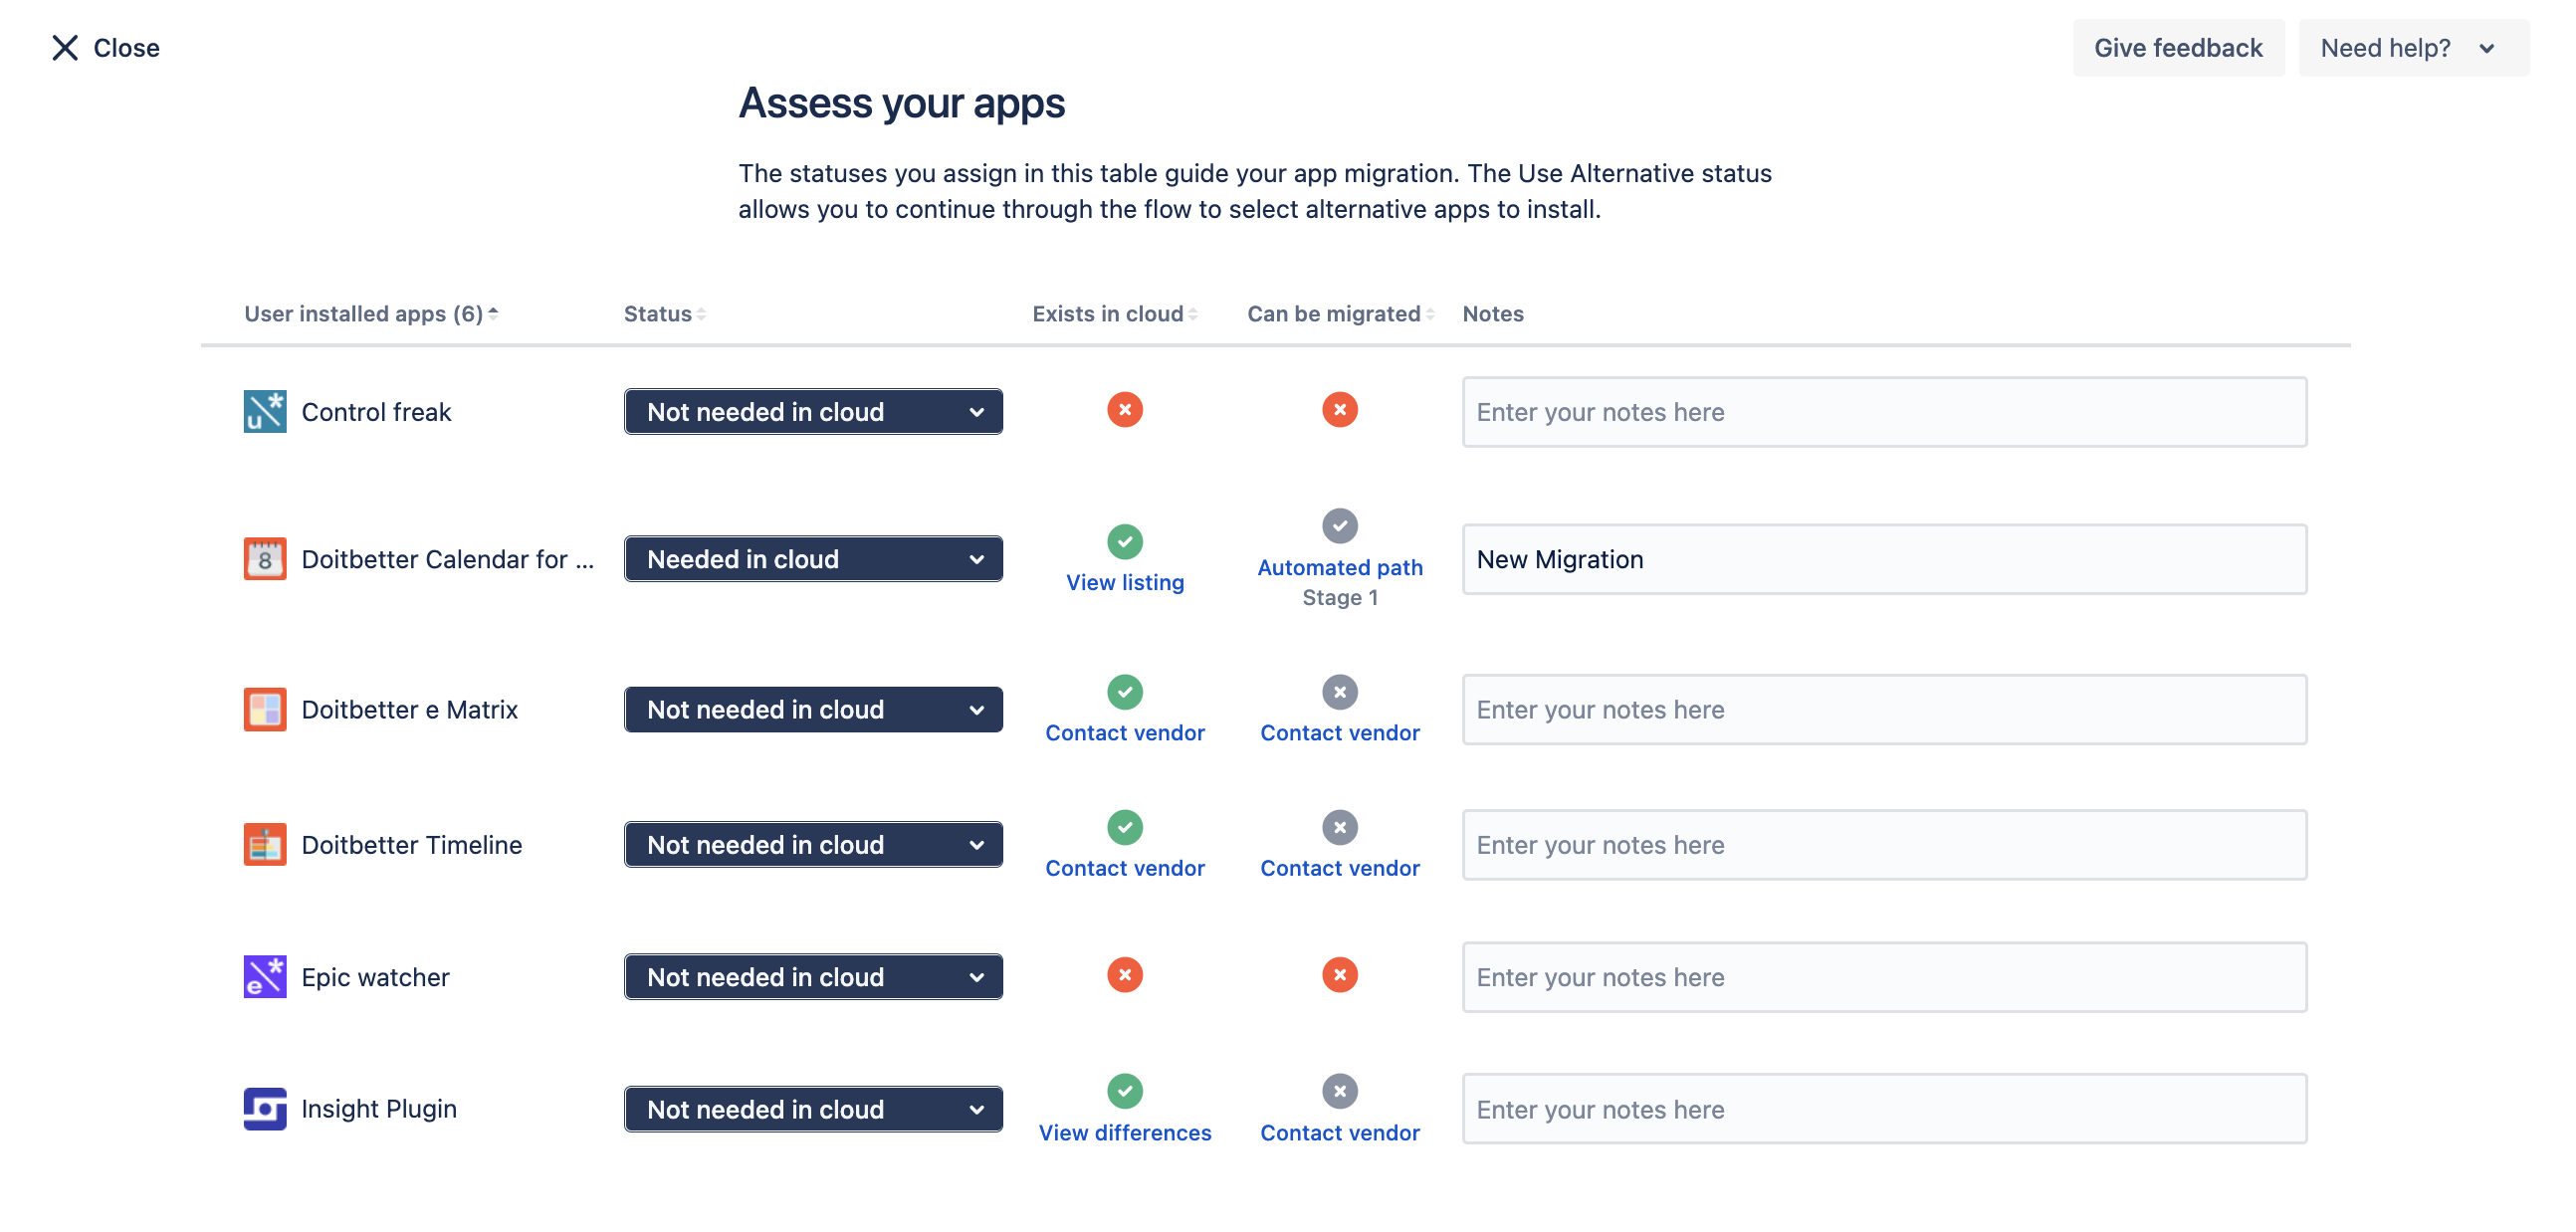
Task: Click red cross under Exists in cloud for Control freak
Action: (x=1125, y=409)
